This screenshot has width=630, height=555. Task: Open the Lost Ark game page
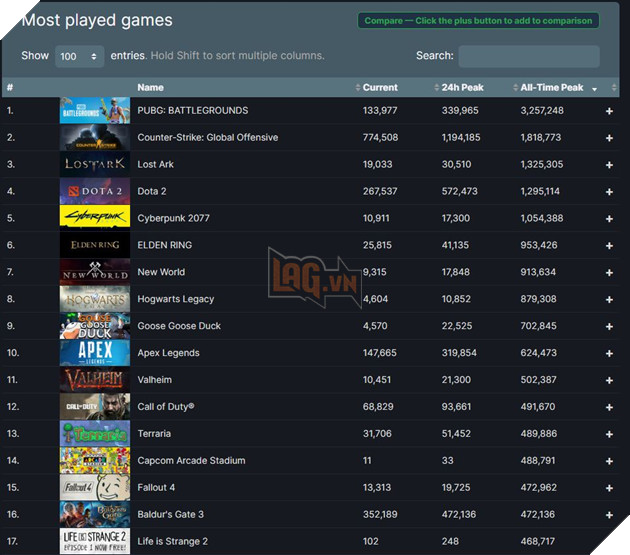[155, 164]
